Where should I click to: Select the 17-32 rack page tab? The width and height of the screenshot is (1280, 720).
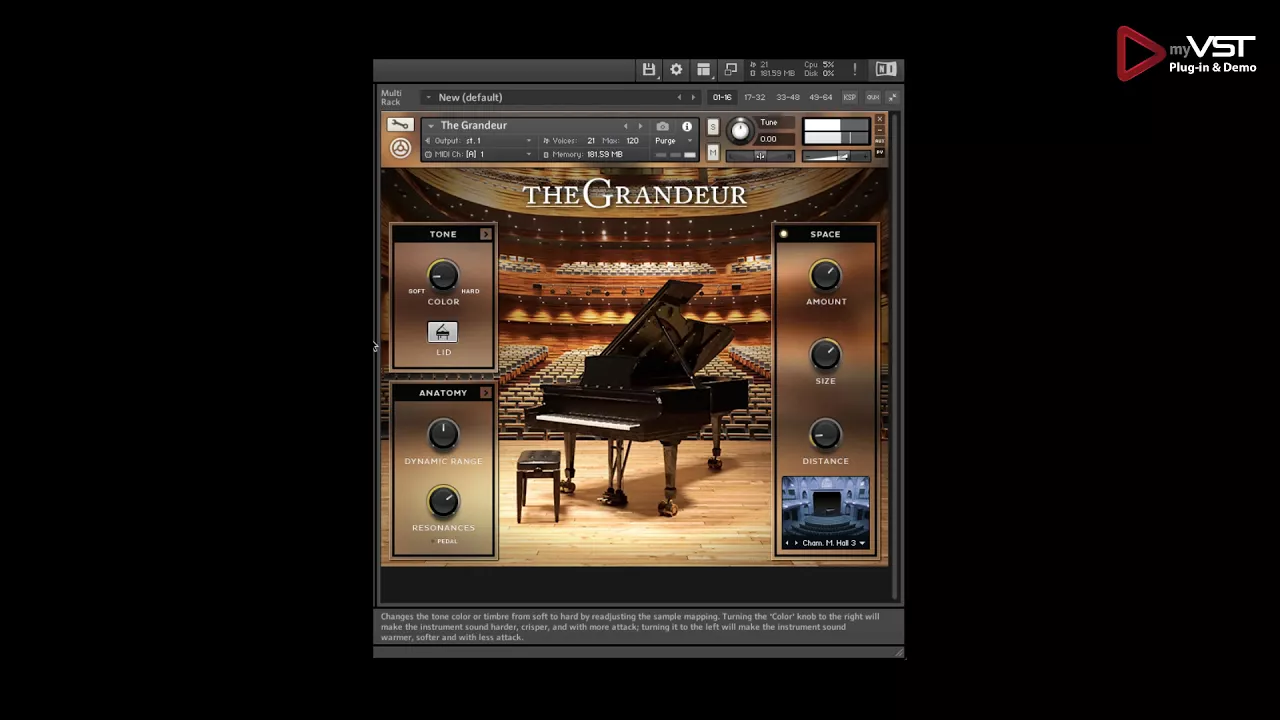click(754, 97)
